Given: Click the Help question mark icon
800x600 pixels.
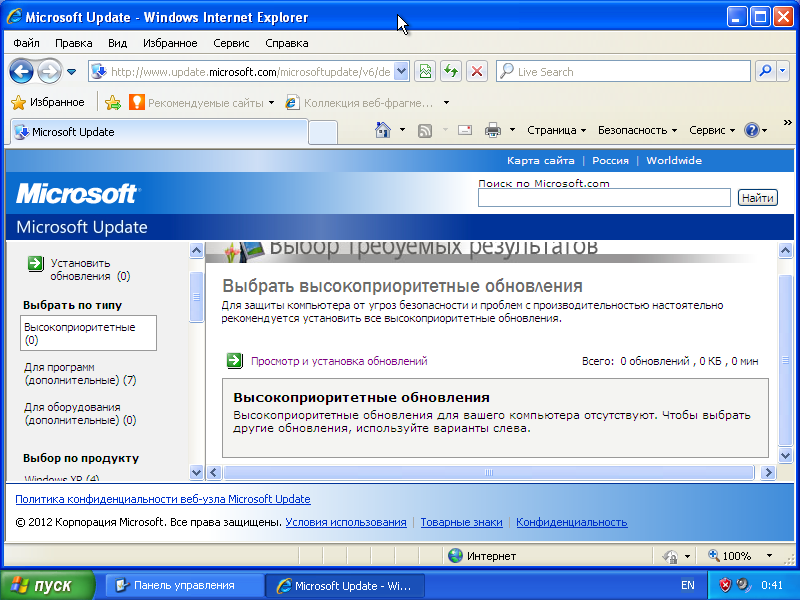Looking at the screenshot, I should coord(752,130).
